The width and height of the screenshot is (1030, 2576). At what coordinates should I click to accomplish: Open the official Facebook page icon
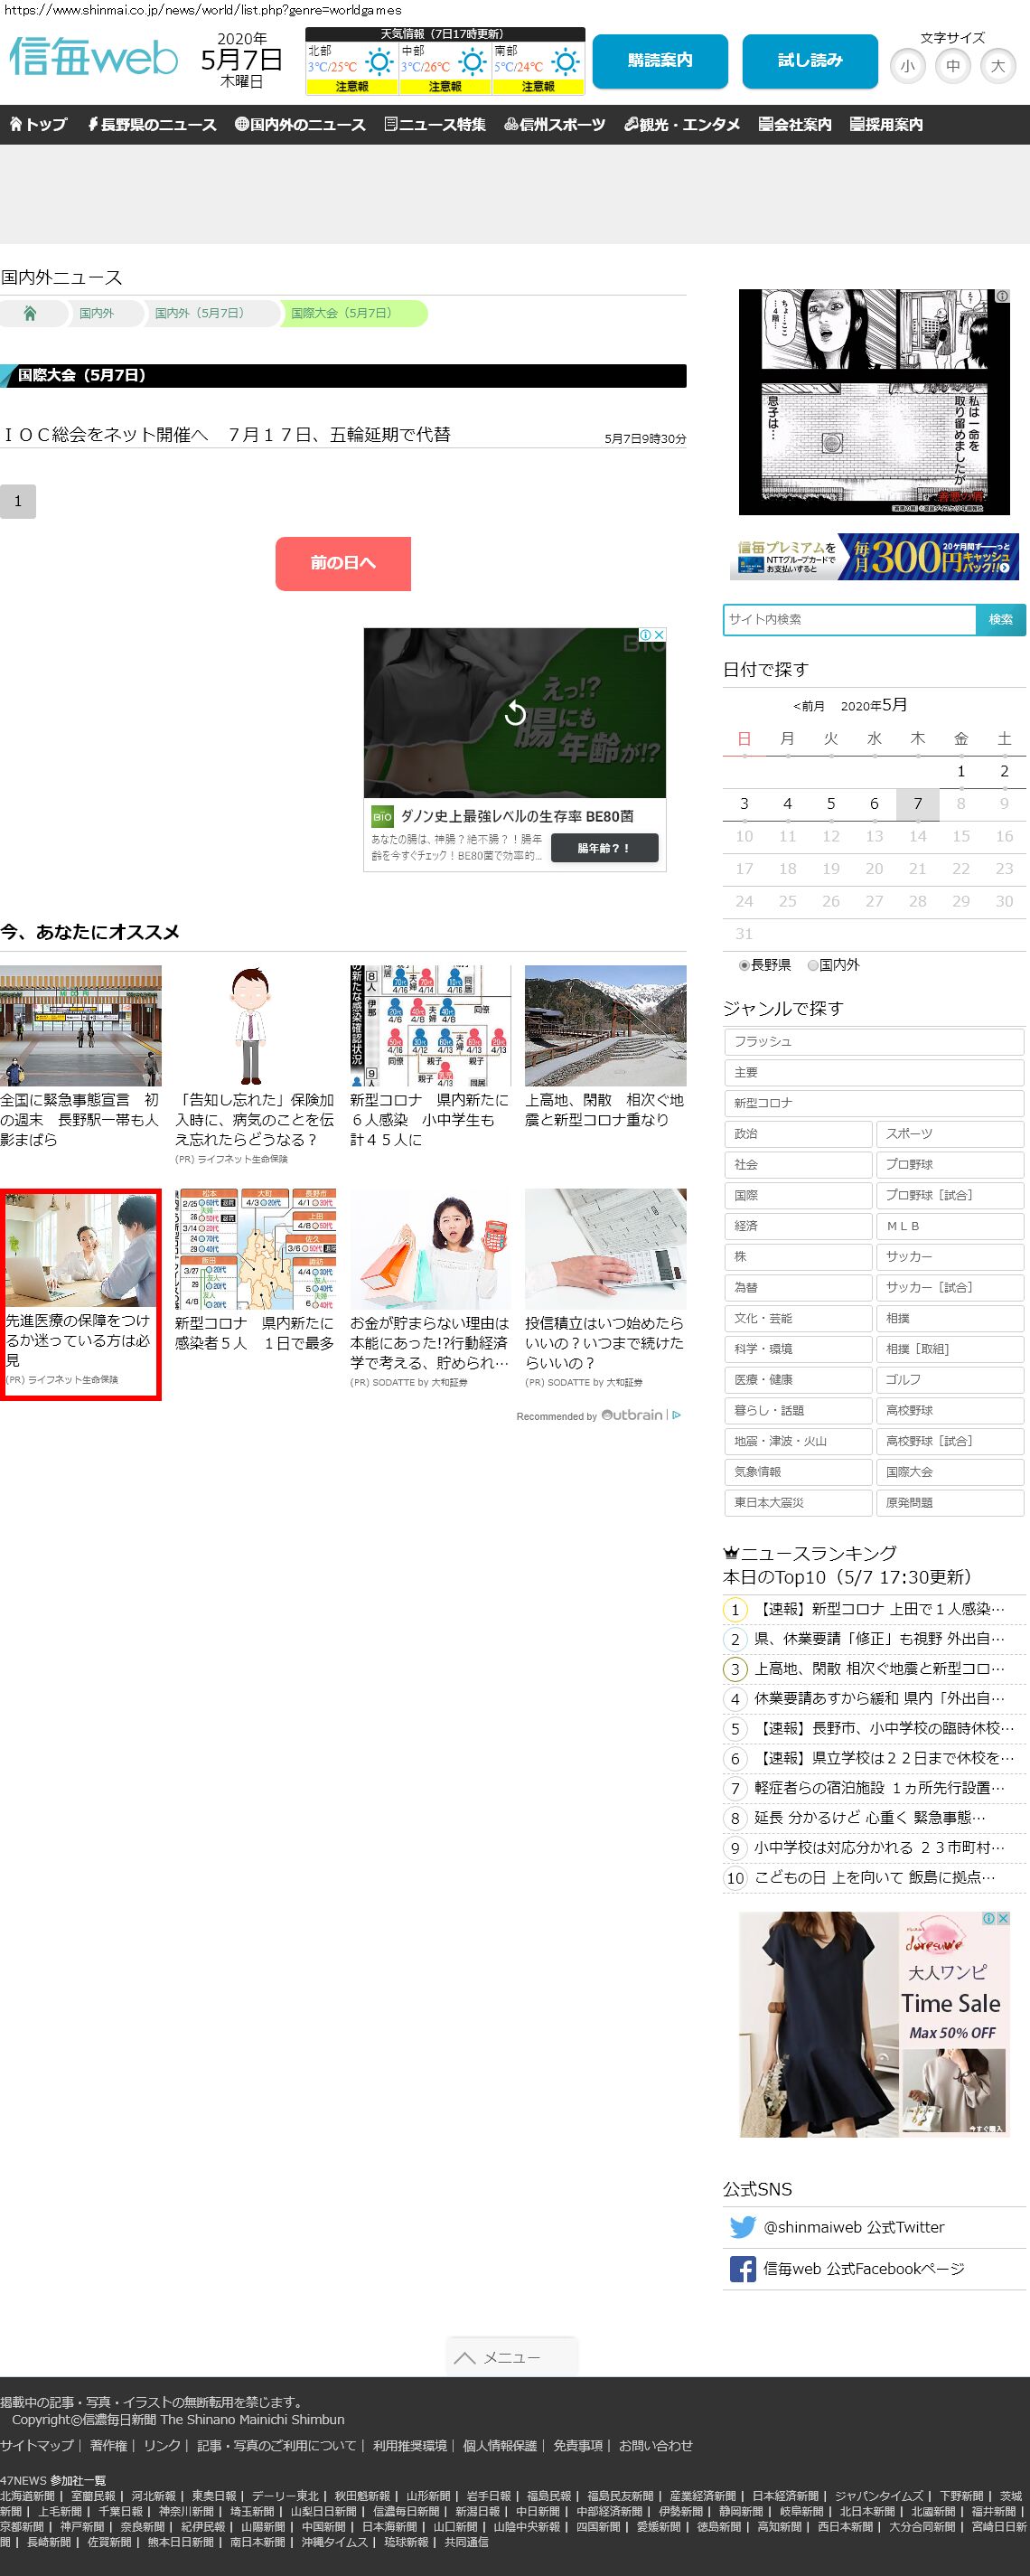pyautogui.click(x=742, y=2269)
